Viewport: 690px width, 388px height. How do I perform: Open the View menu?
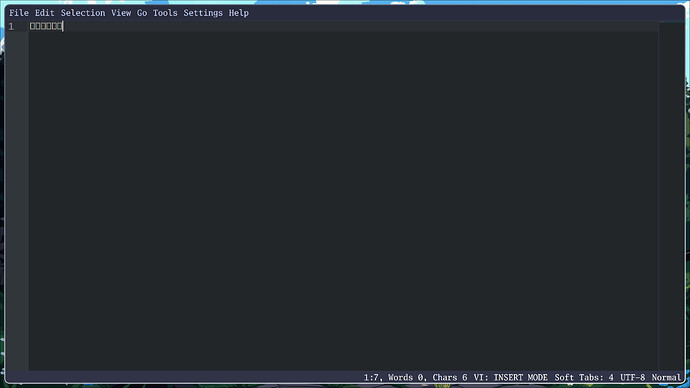121,13
